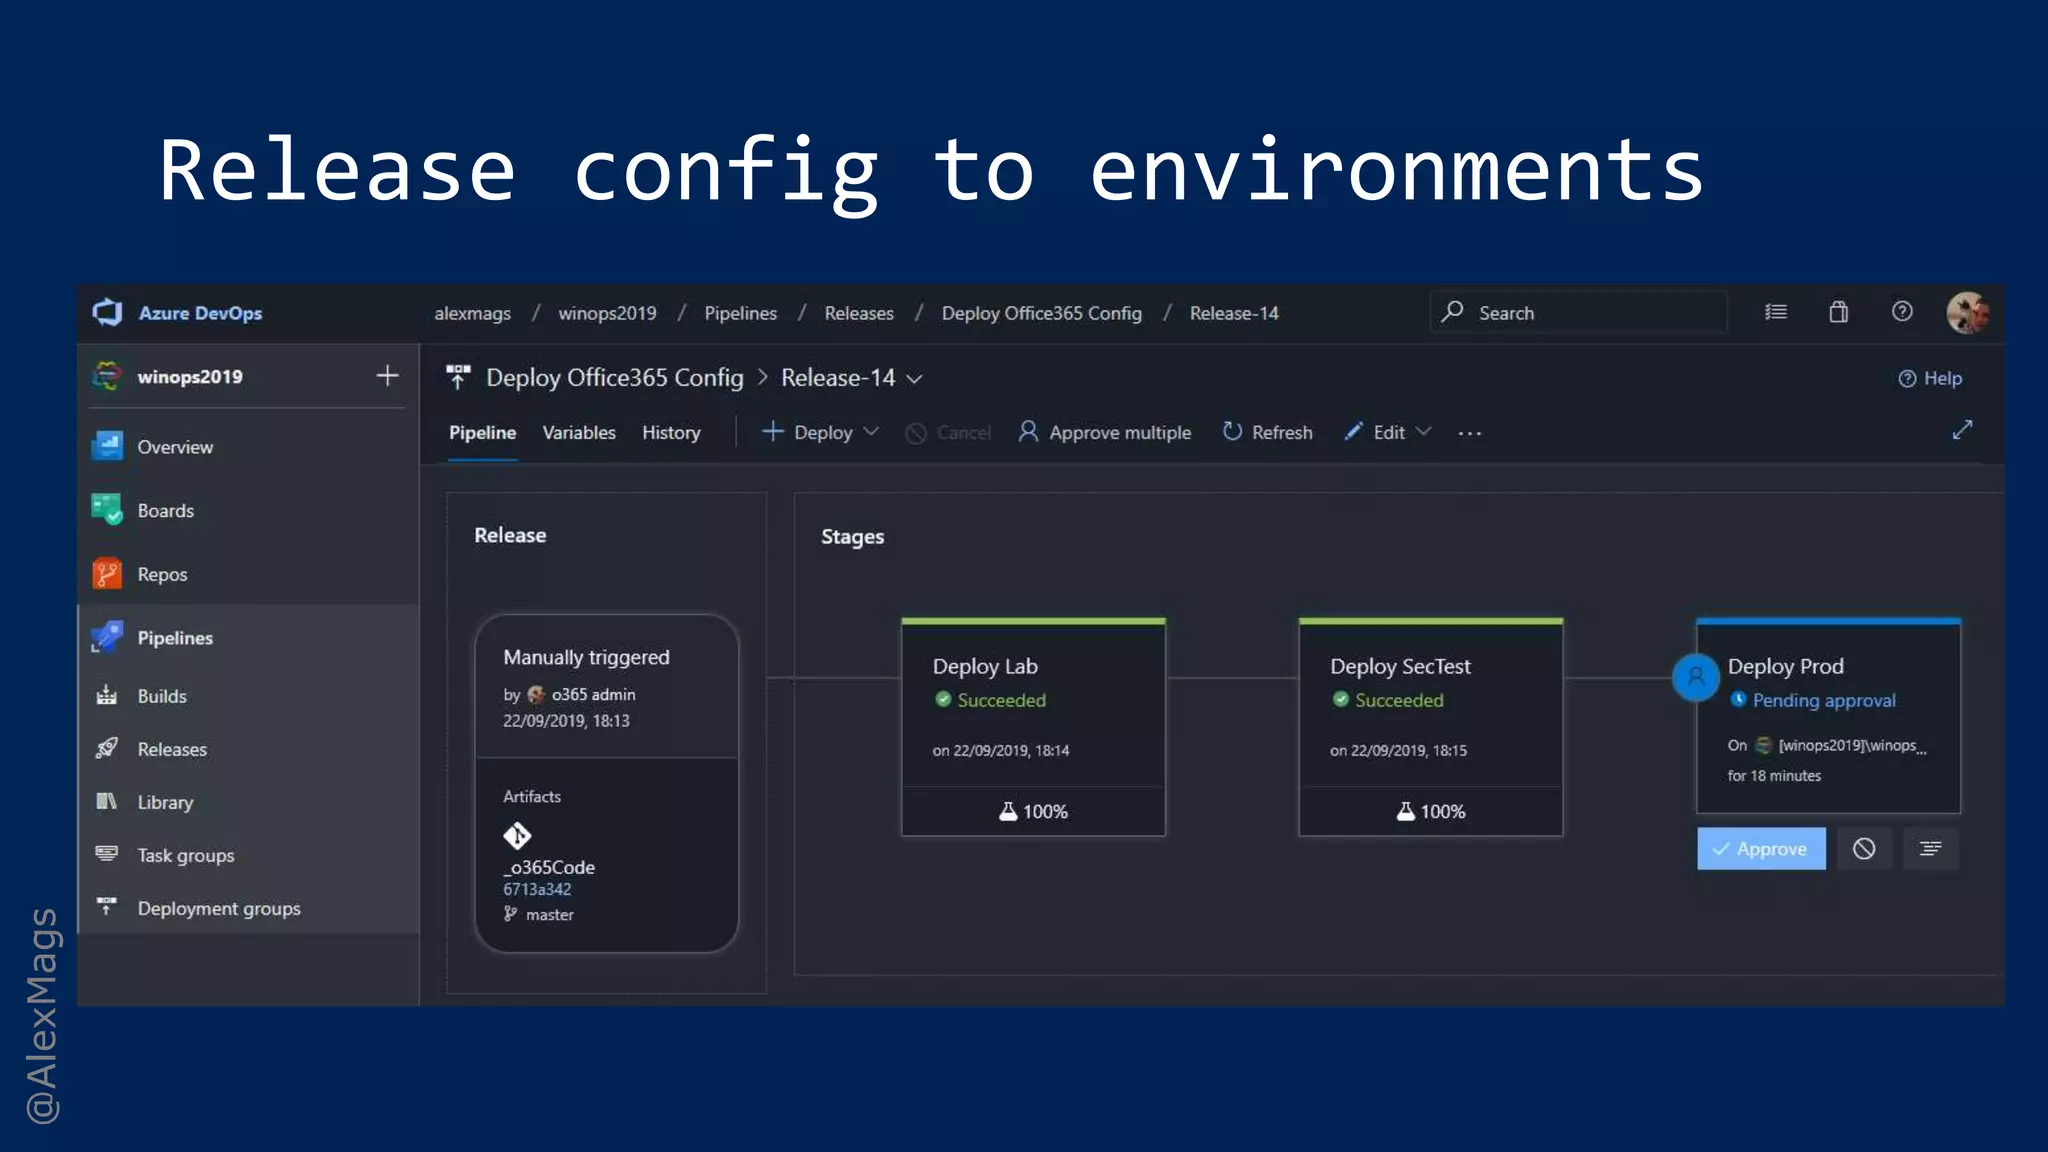Open the more actions ellipsis menu
The image size is (2048, 1152).
coord(1469,433)
